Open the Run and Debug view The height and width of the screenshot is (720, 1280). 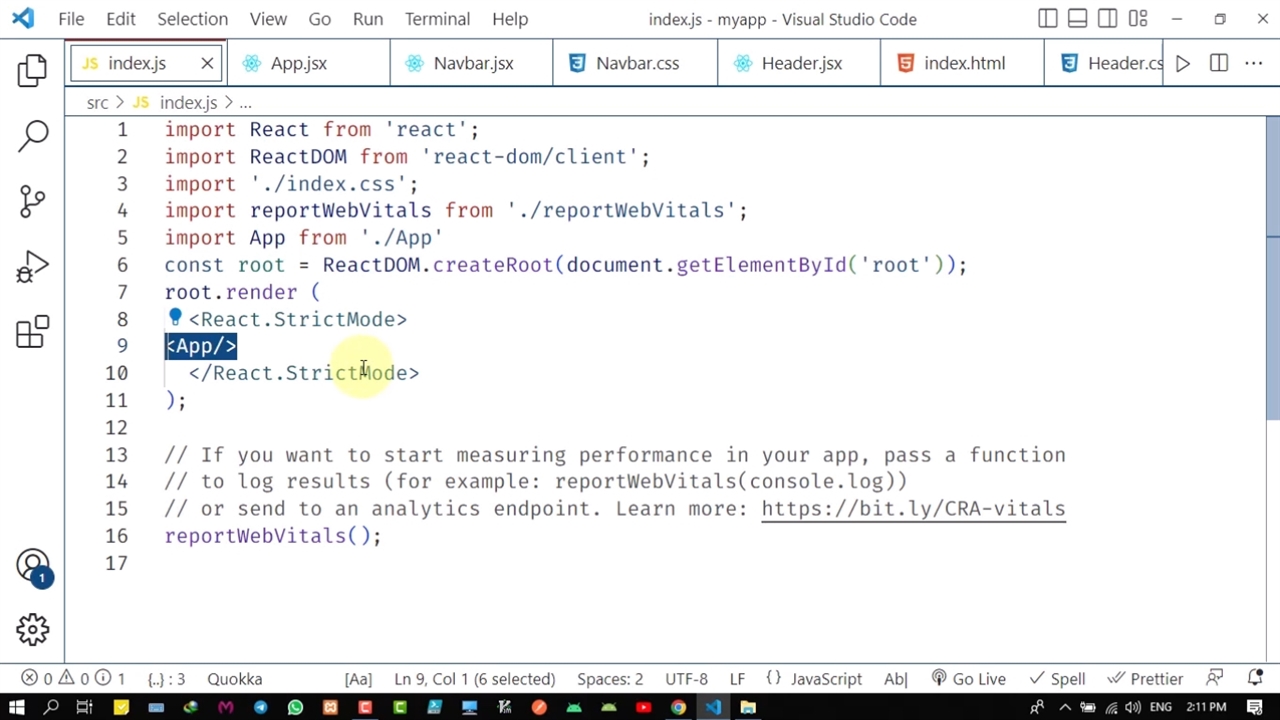click(x=32, y=267)
